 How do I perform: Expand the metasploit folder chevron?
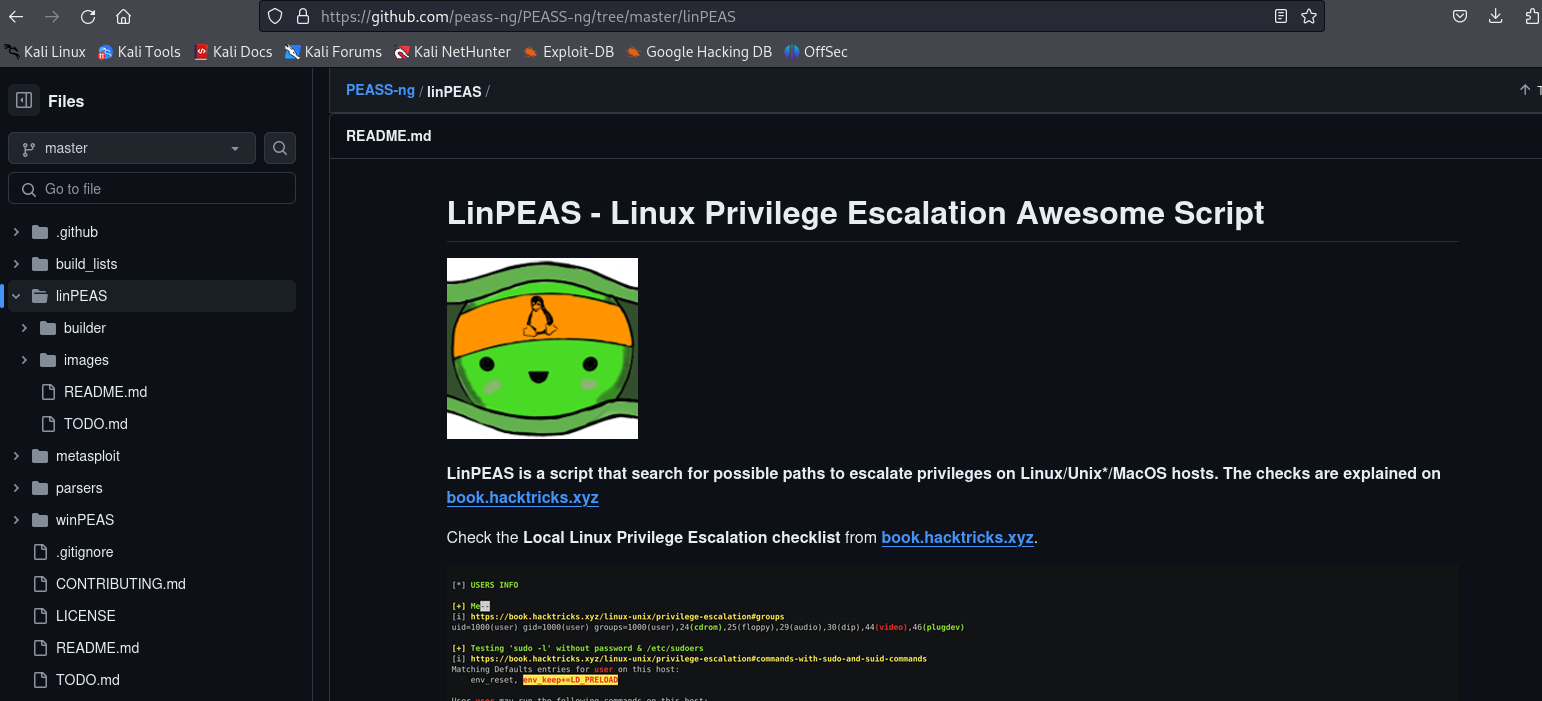16,456
